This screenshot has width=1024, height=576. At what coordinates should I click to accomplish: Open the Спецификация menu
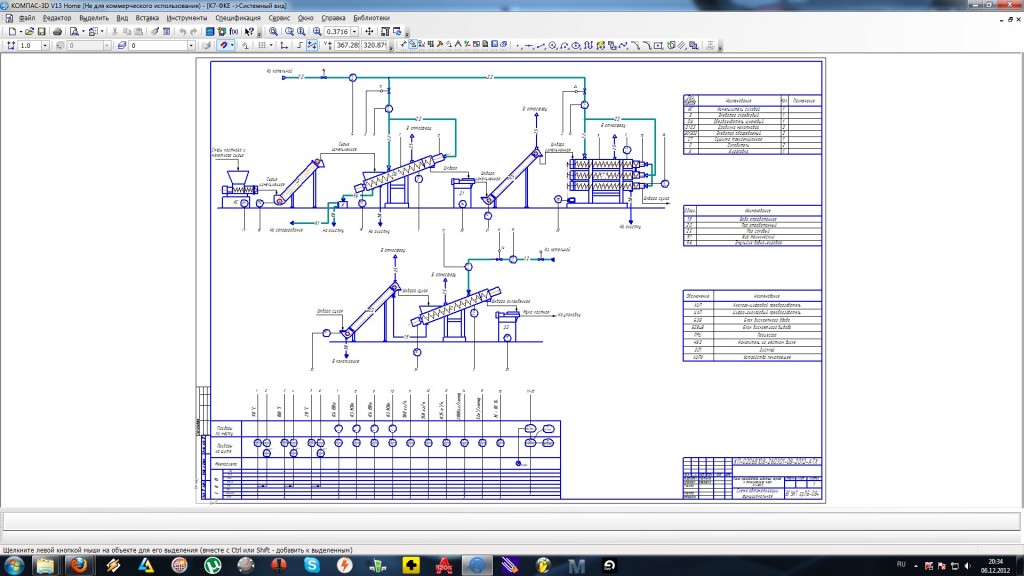[238, 18]
